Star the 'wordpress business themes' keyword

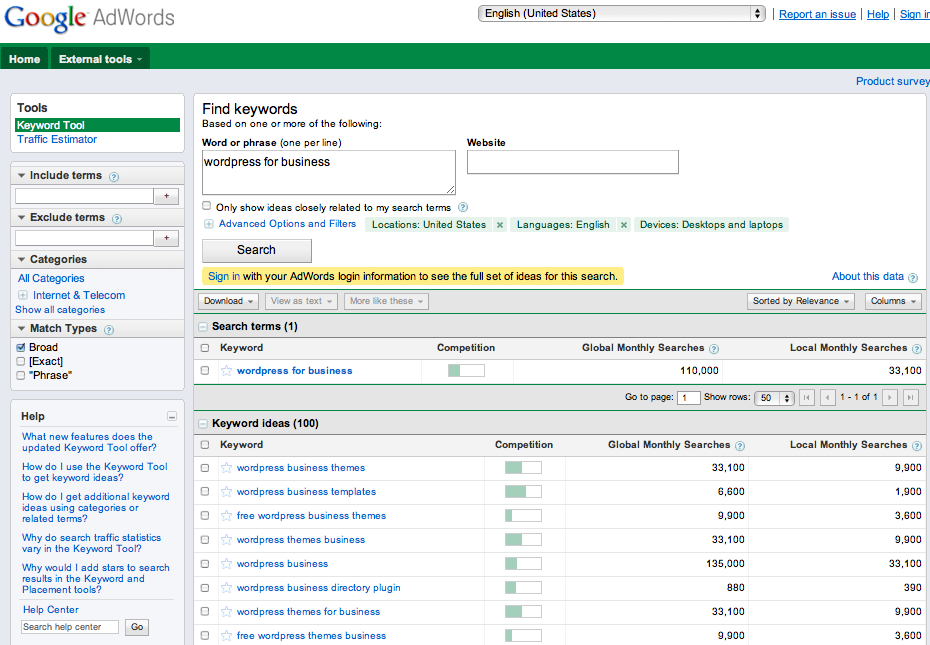coord(226,468)
